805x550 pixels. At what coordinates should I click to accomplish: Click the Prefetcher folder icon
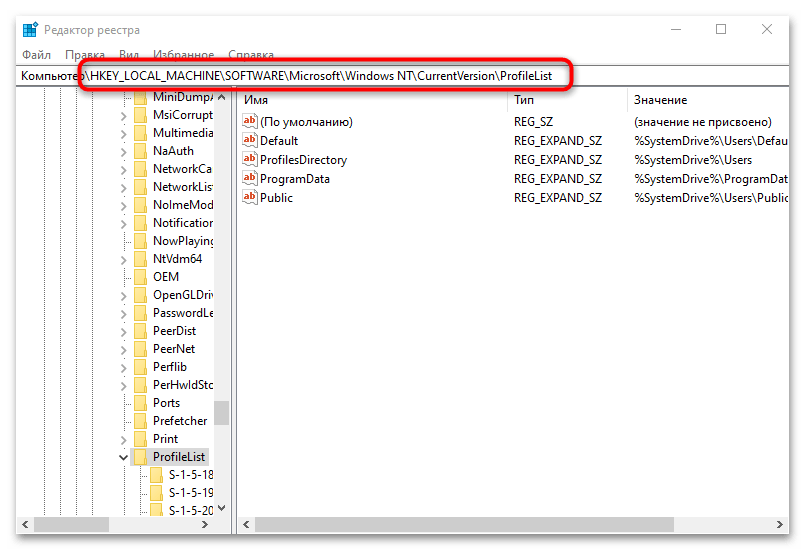(x=140, y=421)
